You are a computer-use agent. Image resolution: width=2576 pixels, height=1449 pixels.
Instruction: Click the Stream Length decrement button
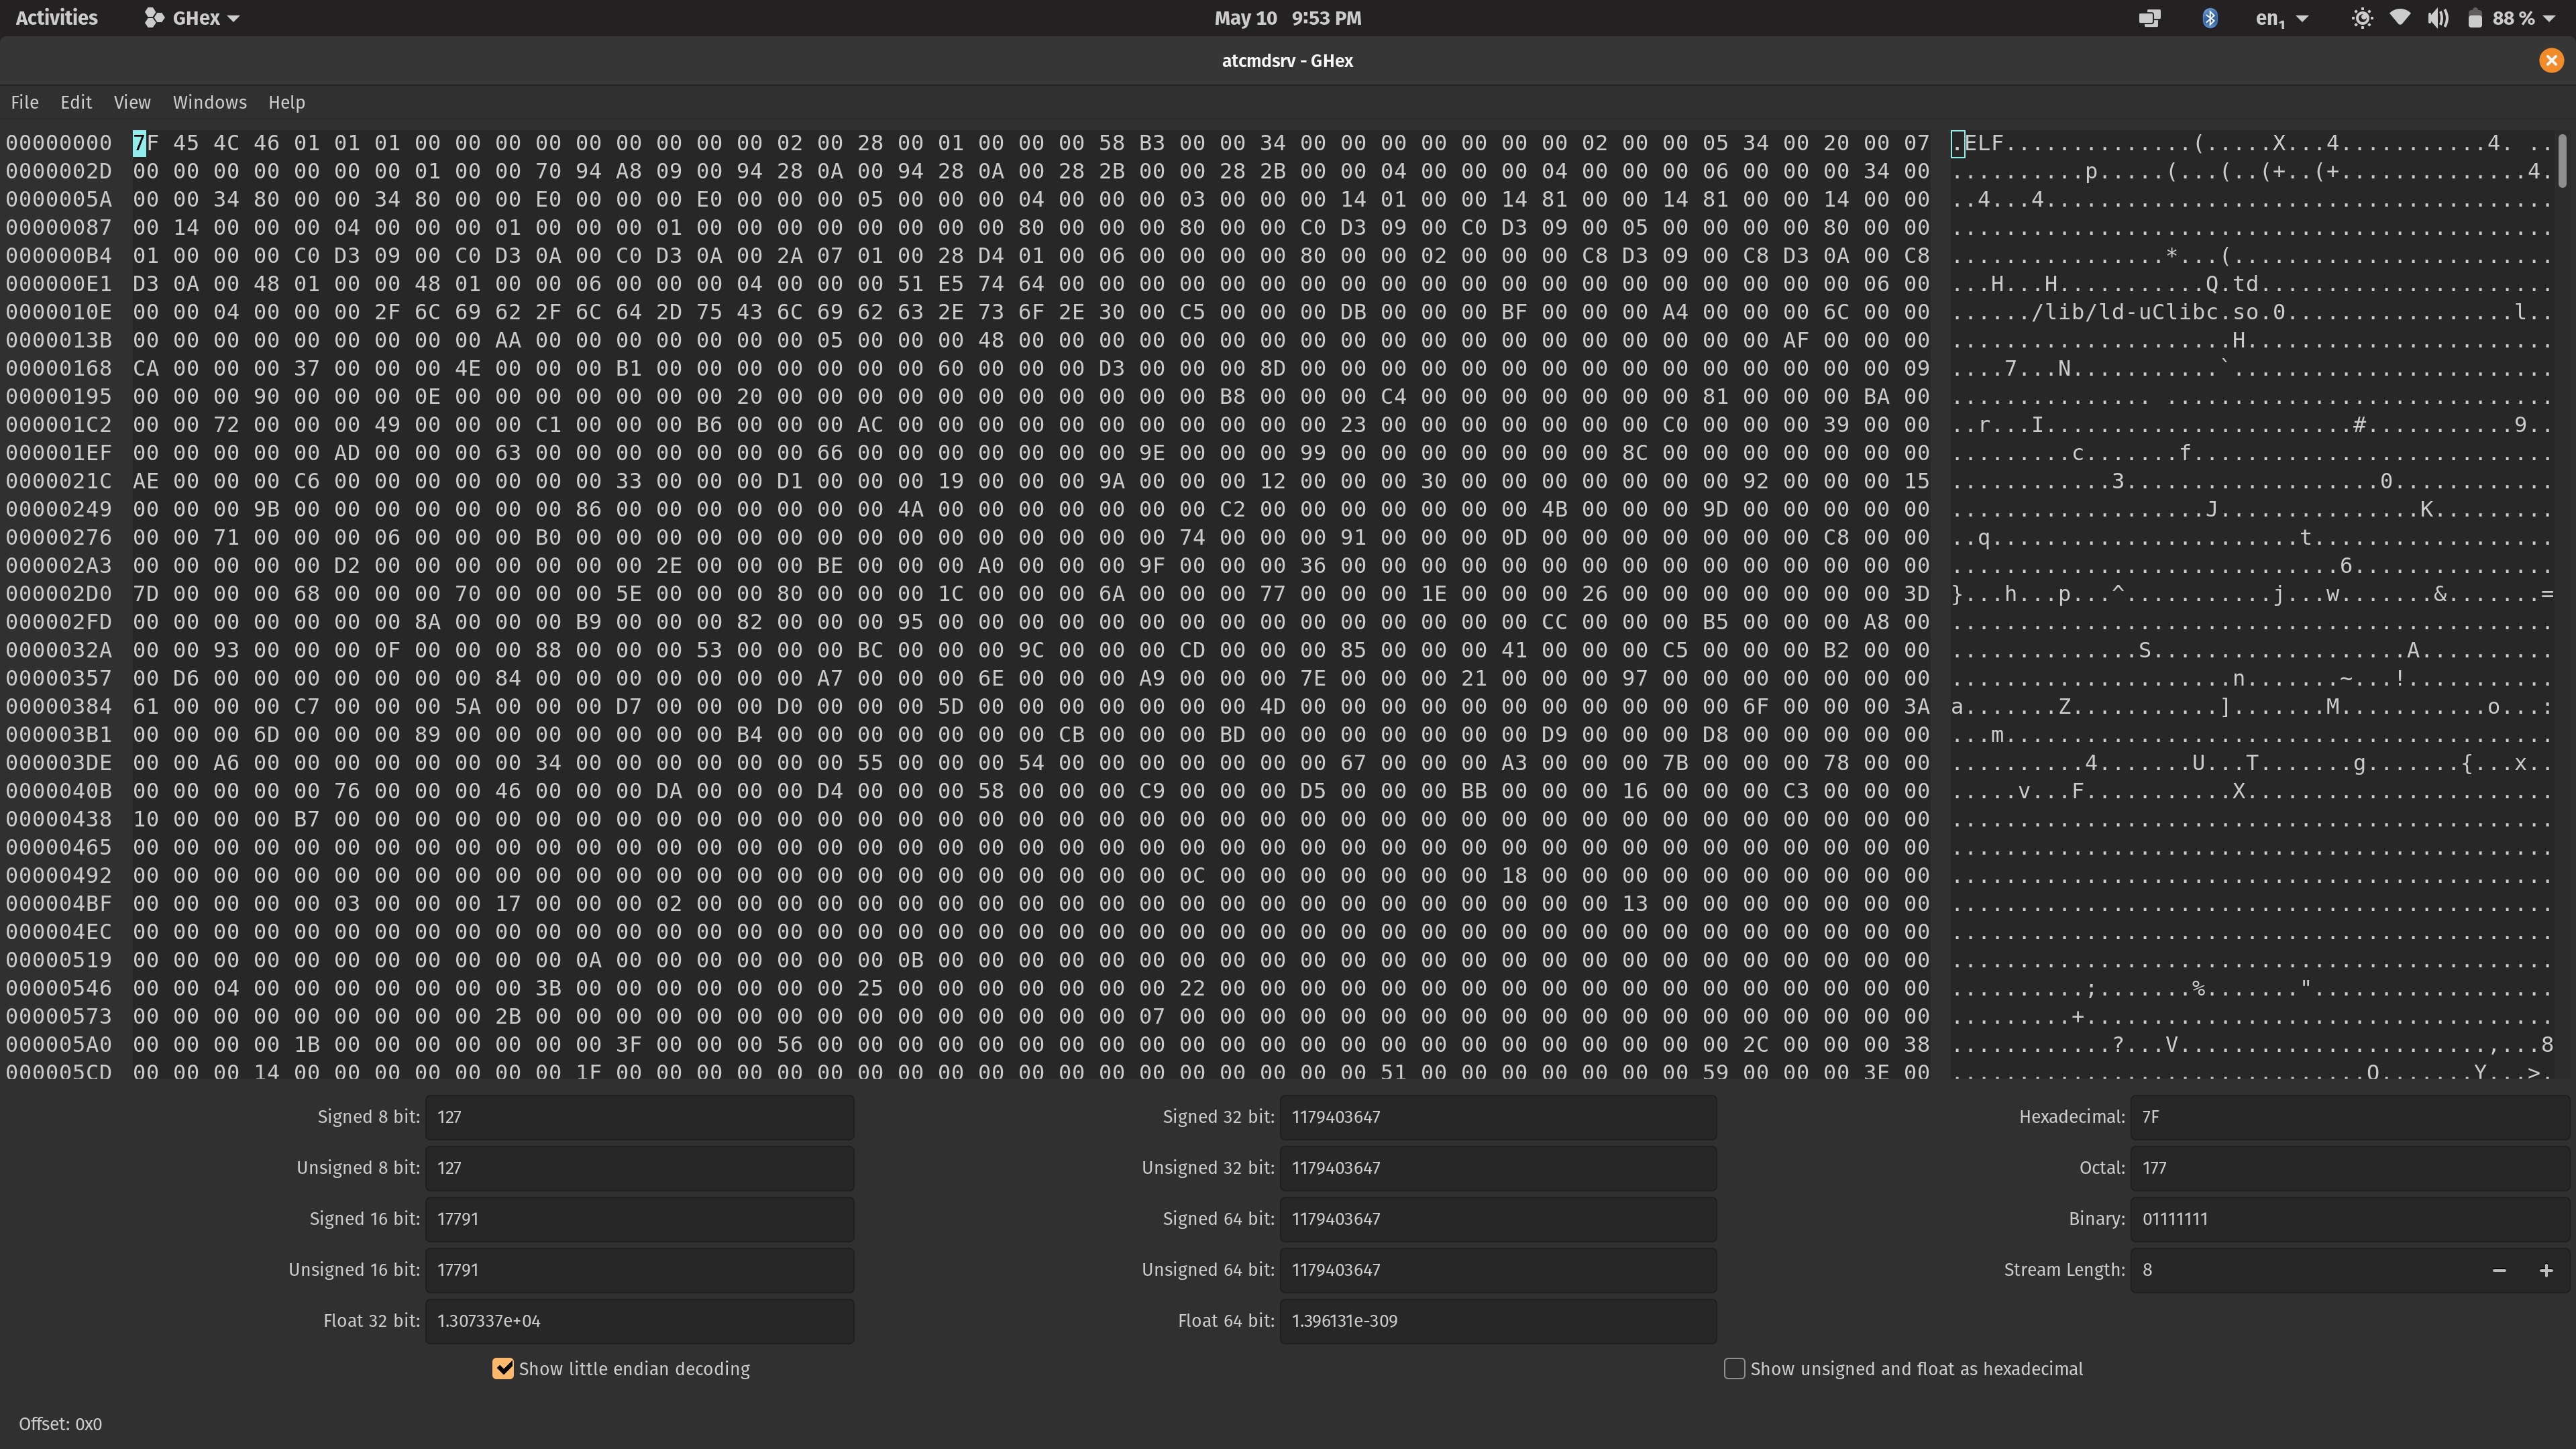pyautogui.click(x=2500, y=1269)
